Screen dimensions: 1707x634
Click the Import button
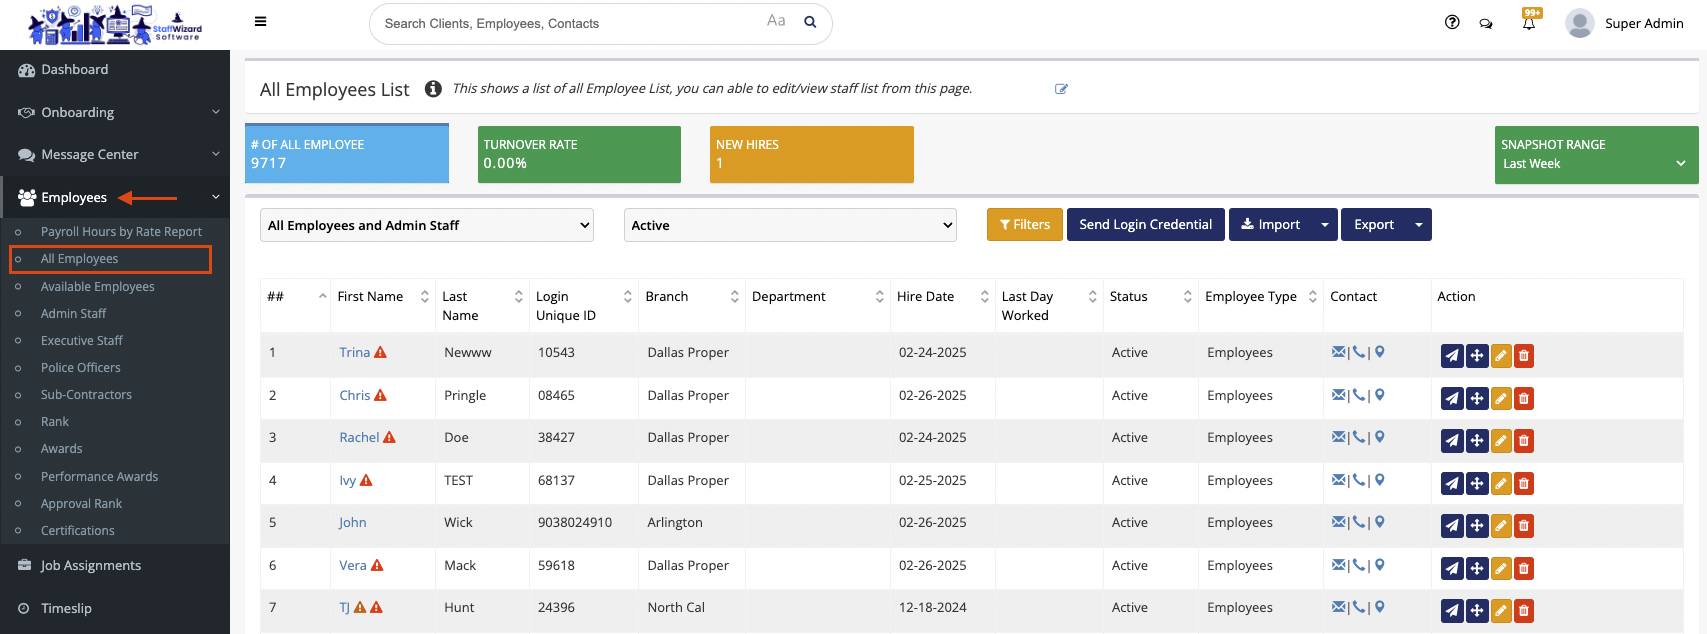[1271, 225]
